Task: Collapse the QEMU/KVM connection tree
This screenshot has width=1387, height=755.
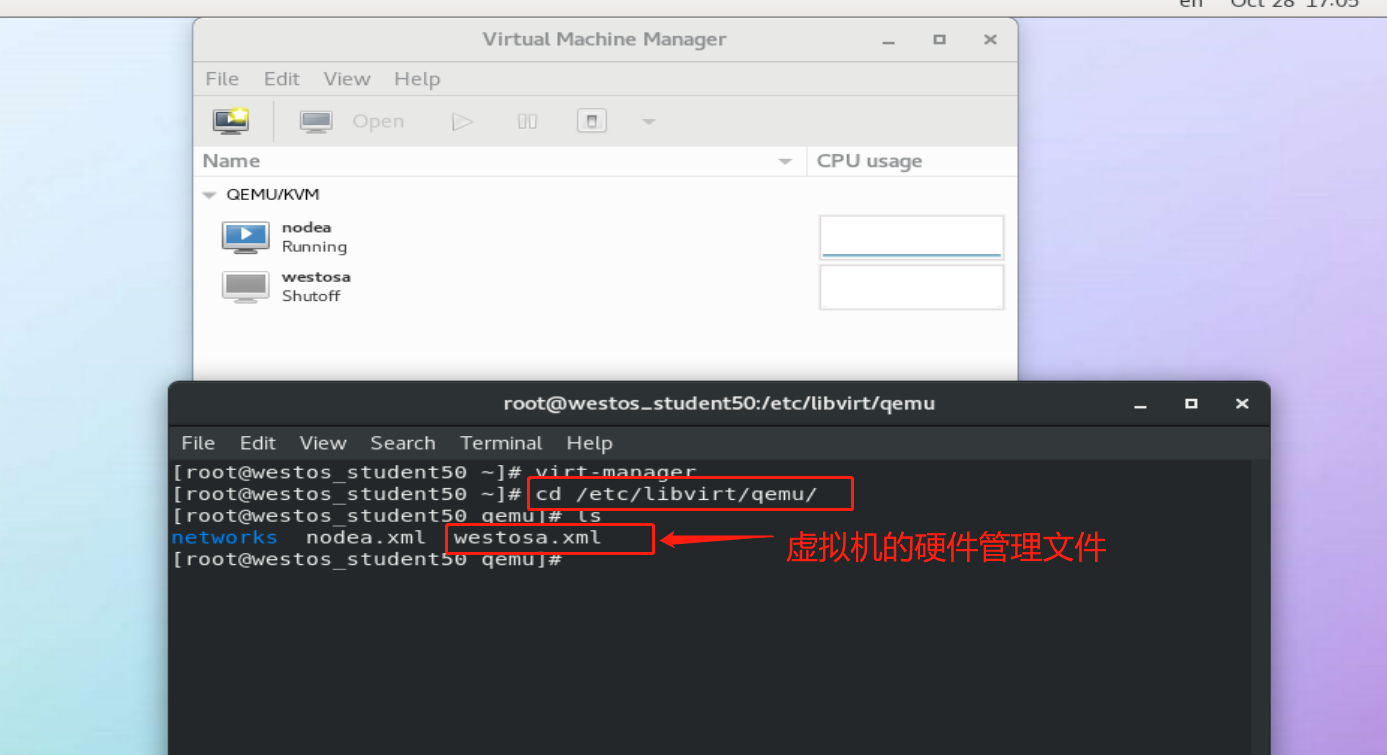Action: (209, 195)
